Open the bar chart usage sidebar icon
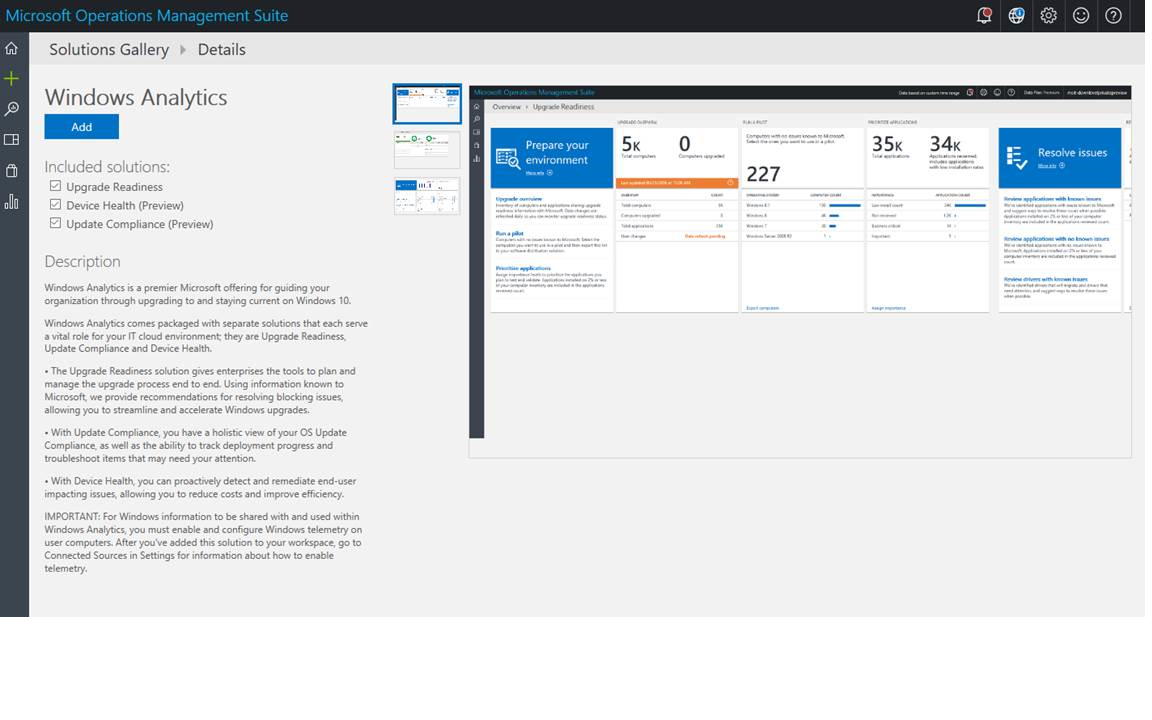 (12, 202)
